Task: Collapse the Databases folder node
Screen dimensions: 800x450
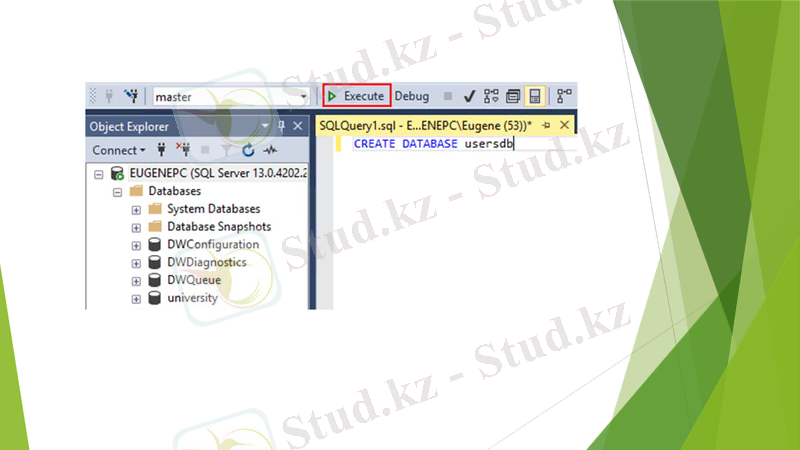Action: point(117,191)
